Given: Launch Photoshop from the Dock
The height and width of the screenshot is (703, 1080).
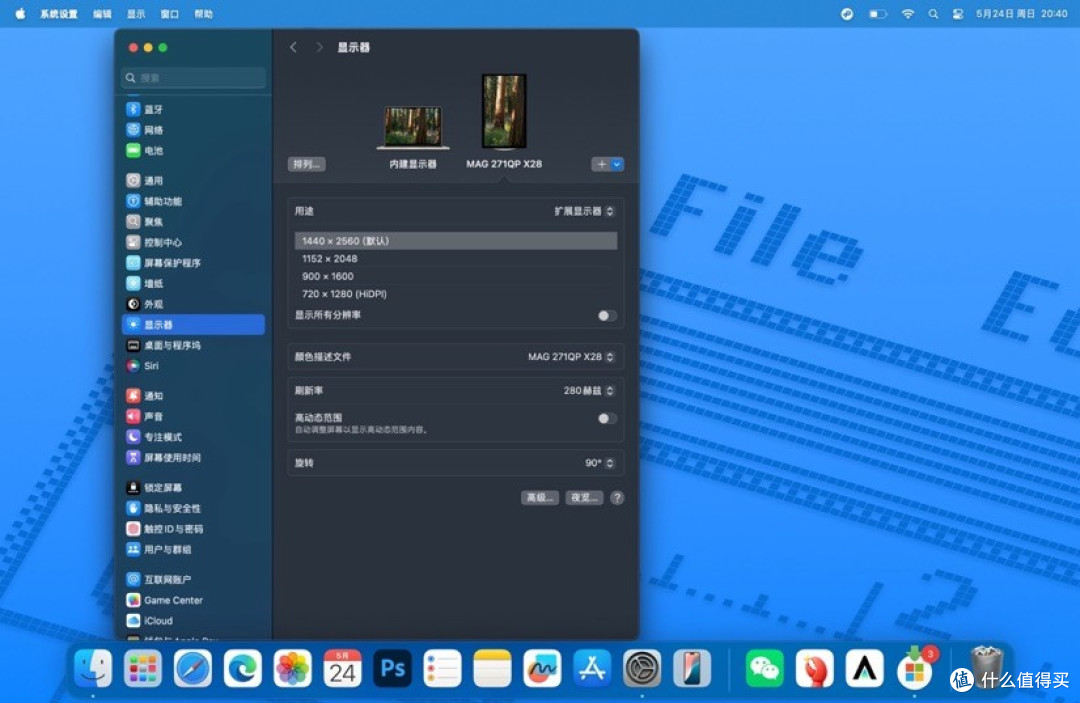Looking at the screenshot, I should pos(393,668).
